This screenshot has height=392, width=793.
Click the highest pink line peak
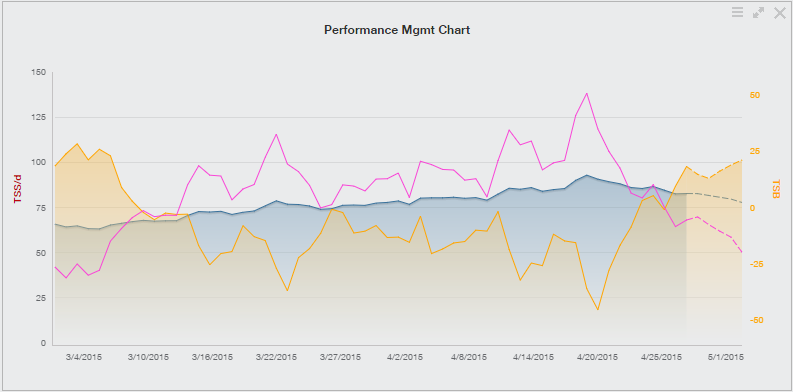(x=587, y=94)
